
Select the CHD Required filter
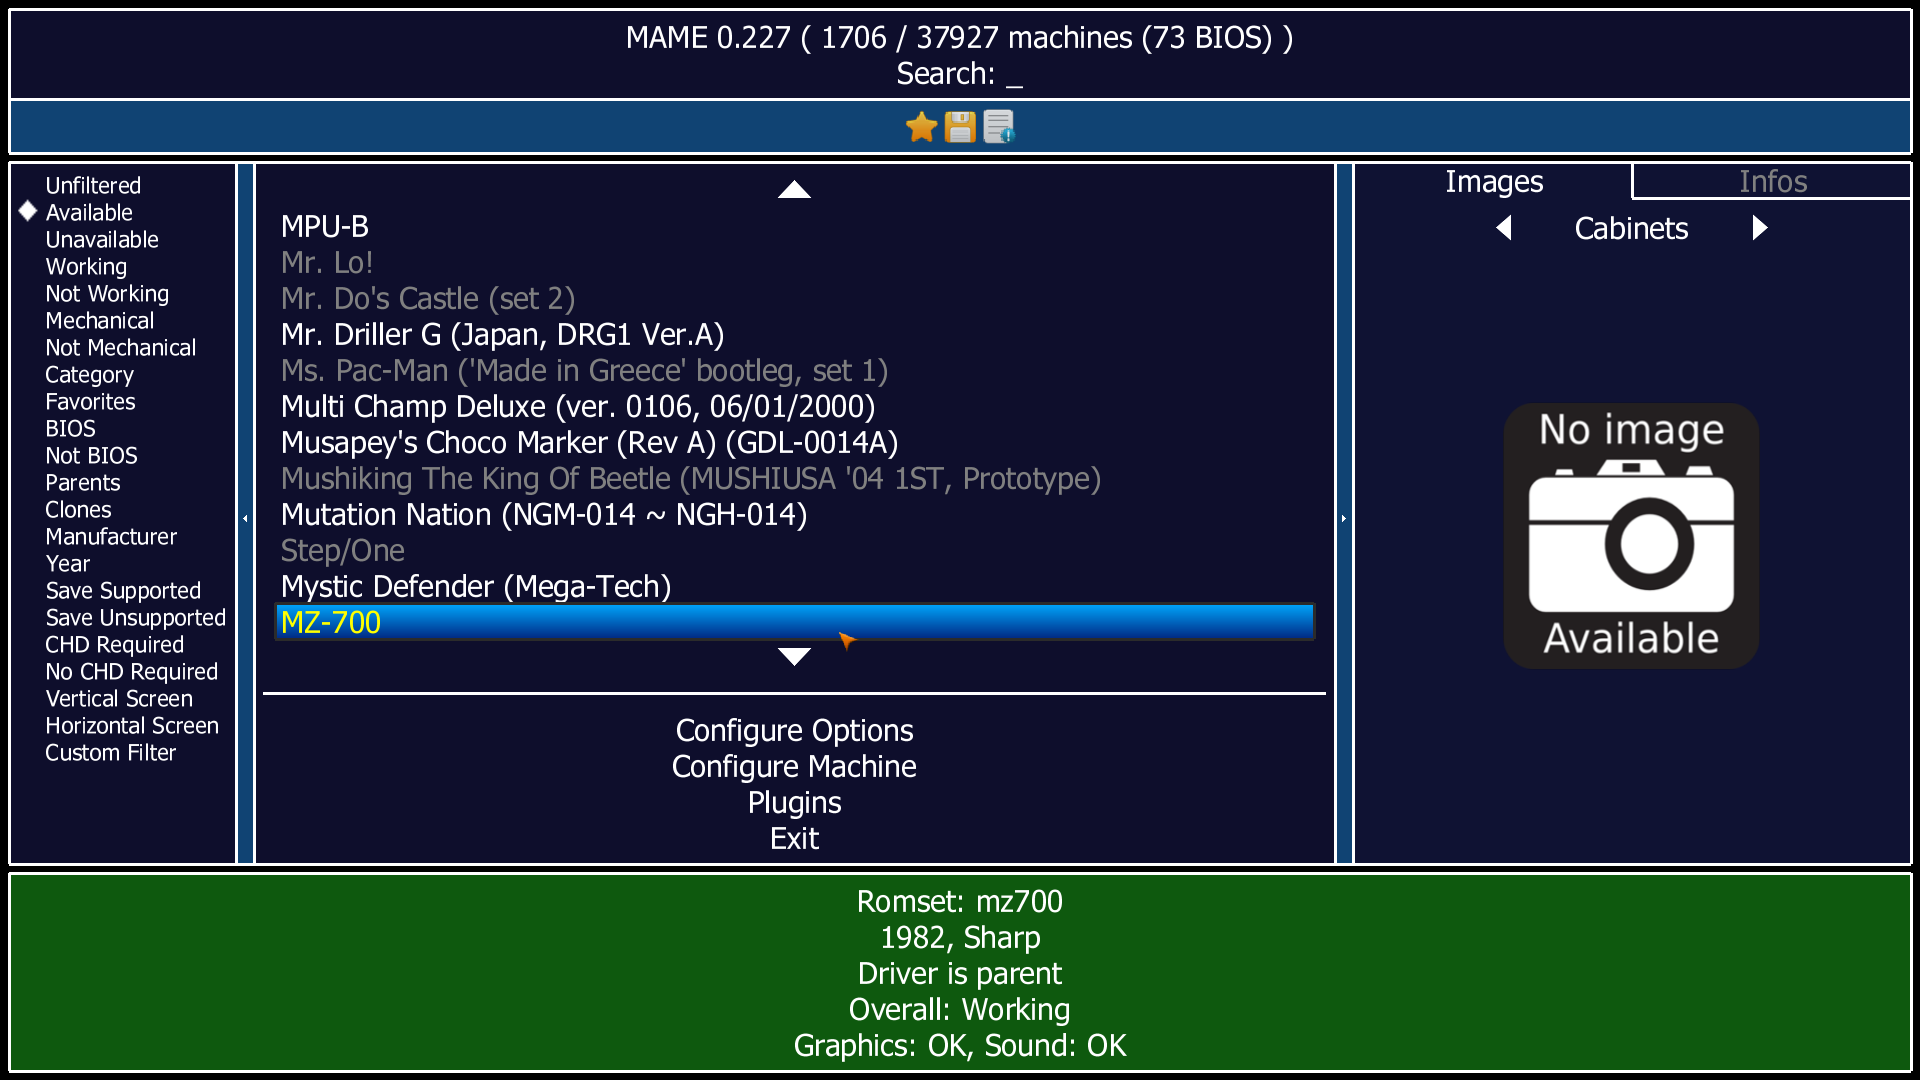click(x=114, y=644)
